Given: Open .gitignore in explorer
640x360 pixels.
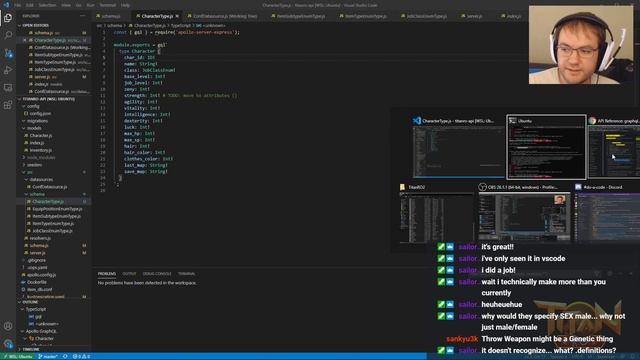Looking at the screenshot, I should (x=54, y=260).
